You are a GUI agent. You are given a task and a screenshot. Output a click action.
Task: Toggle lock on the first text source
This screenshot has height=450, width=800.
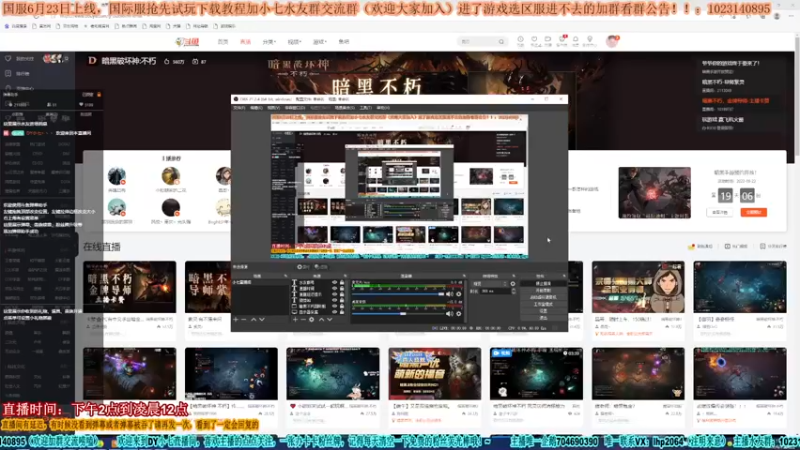tap(342, 282)
